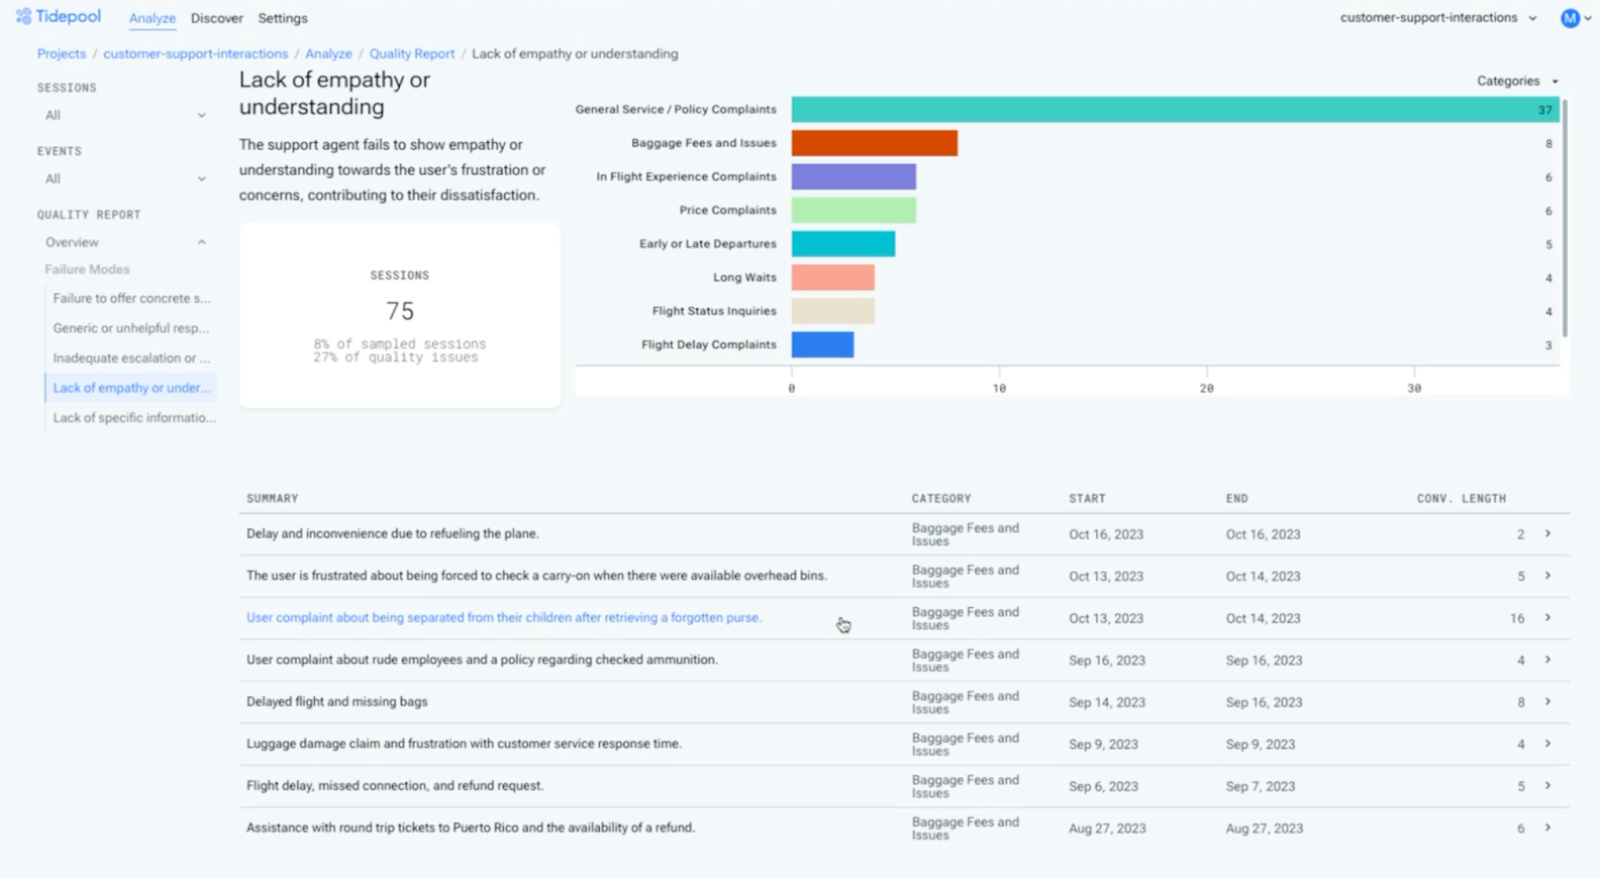
Task: Open the Categories dropdown above chart
Action: click(1516, 81)
